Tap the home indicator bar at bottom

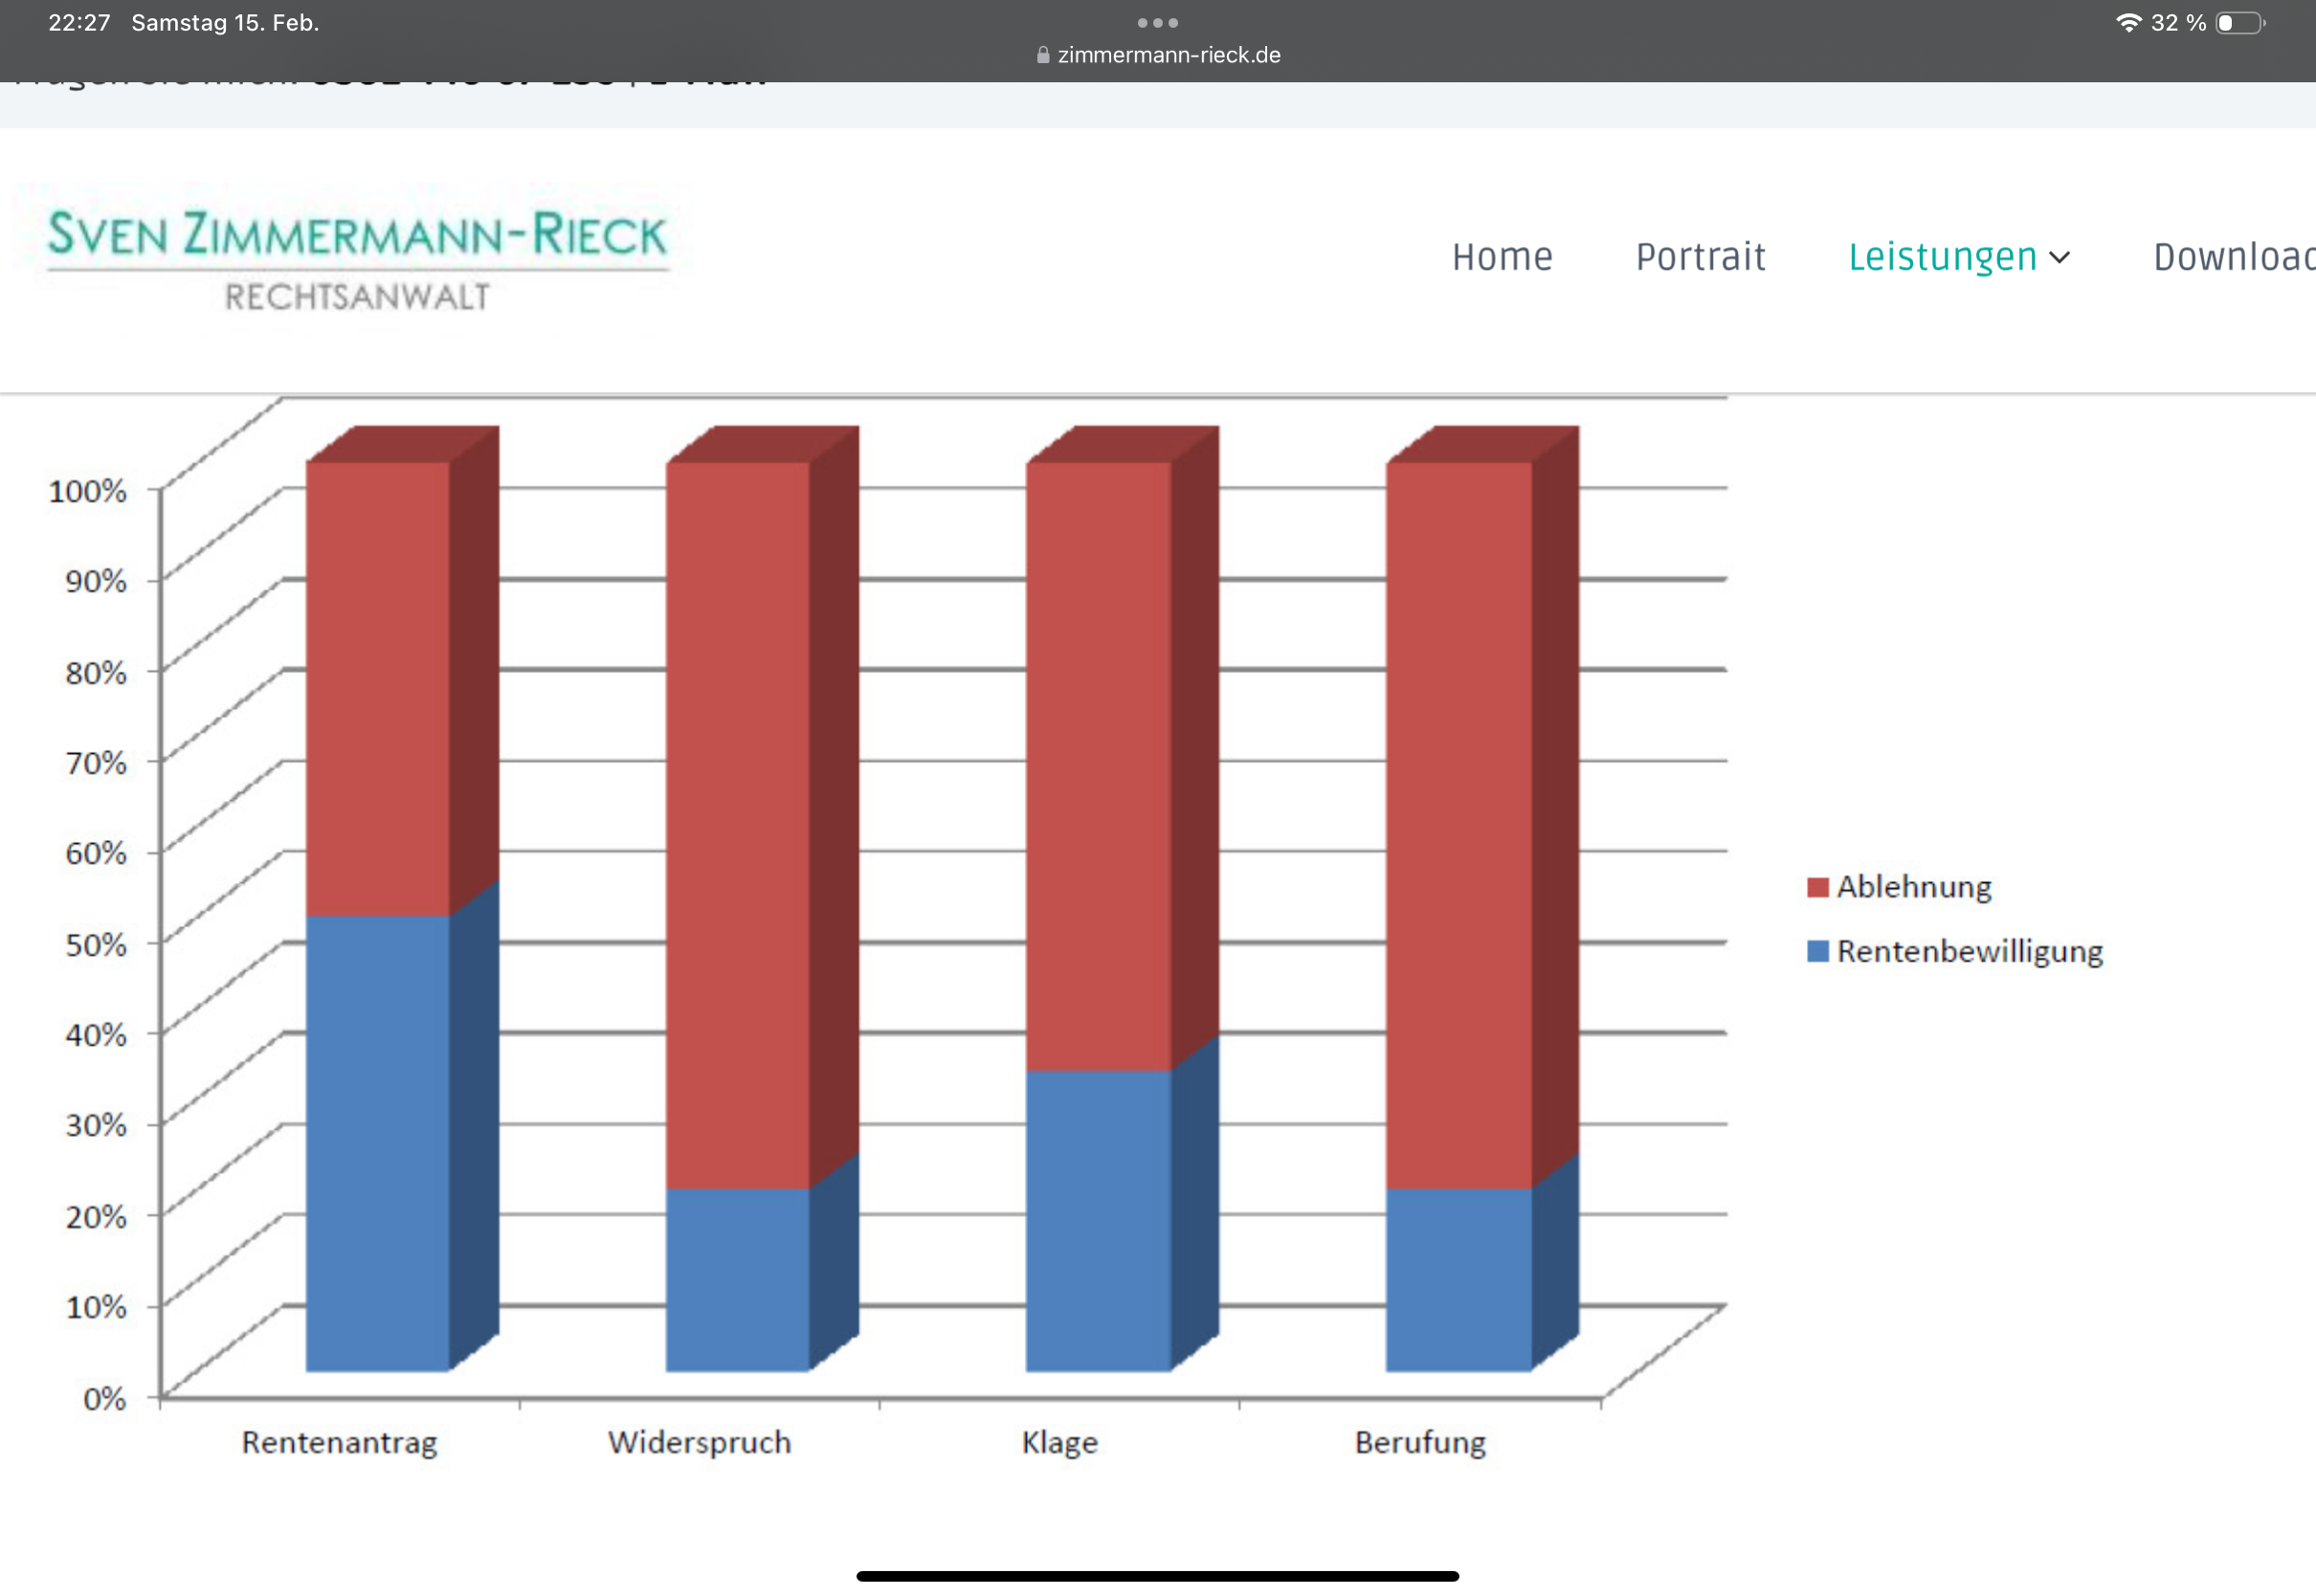[1157, 1576]
